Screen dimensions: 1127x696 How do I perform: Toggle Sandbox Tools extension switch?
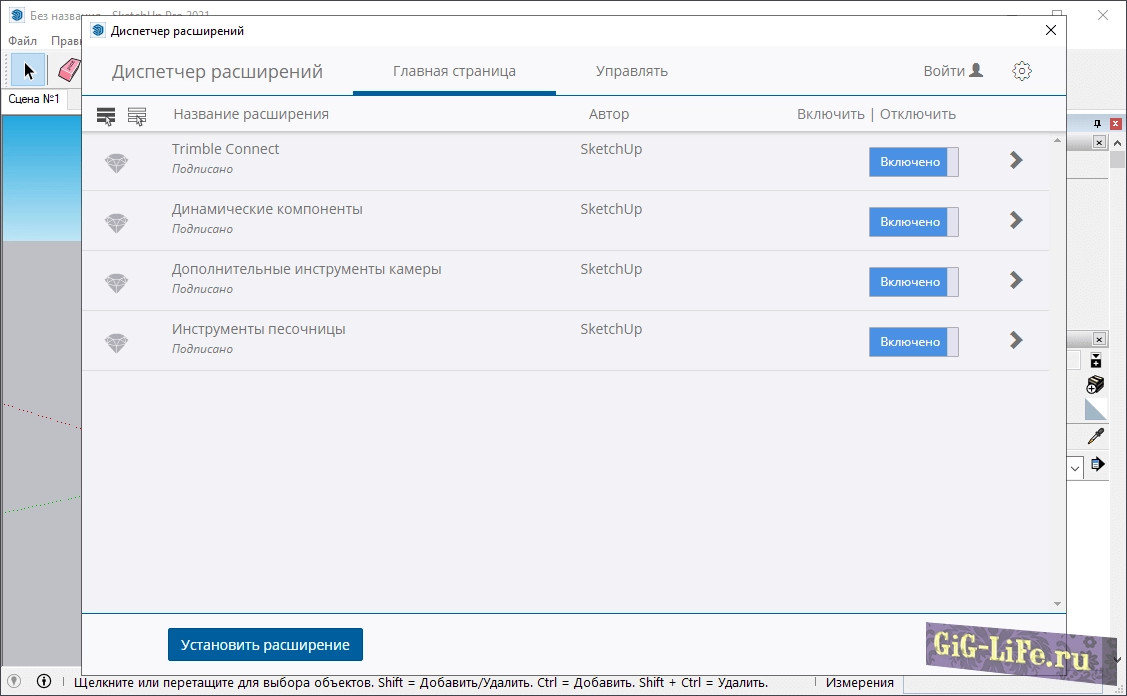point(913,342)
